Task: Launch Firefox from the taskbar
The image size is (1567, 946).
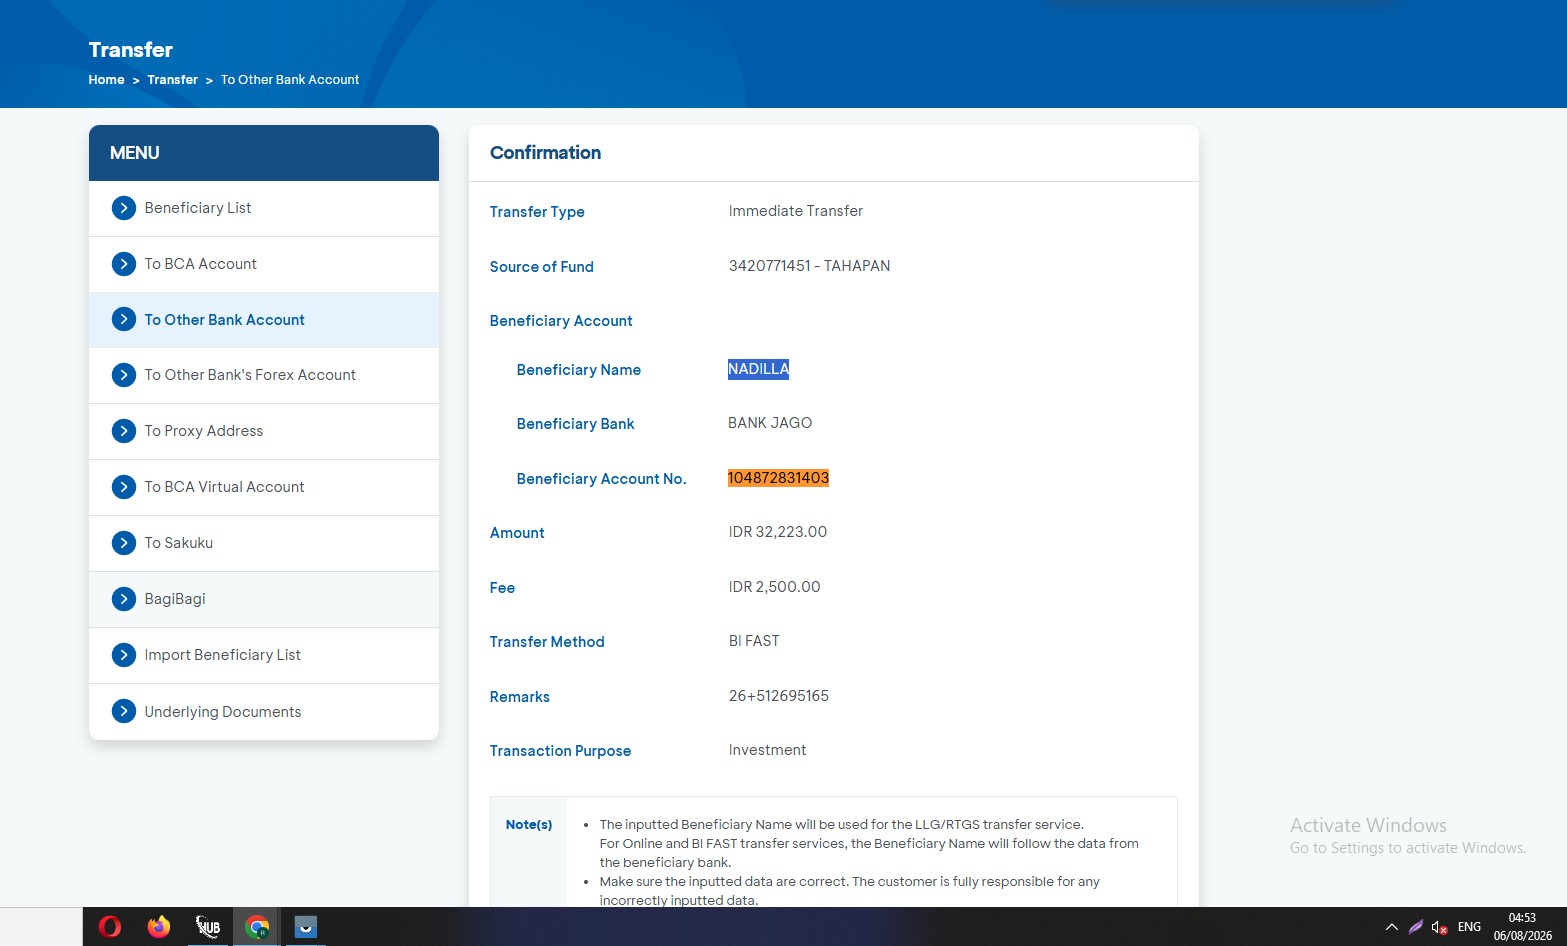Action: point(159,927)
